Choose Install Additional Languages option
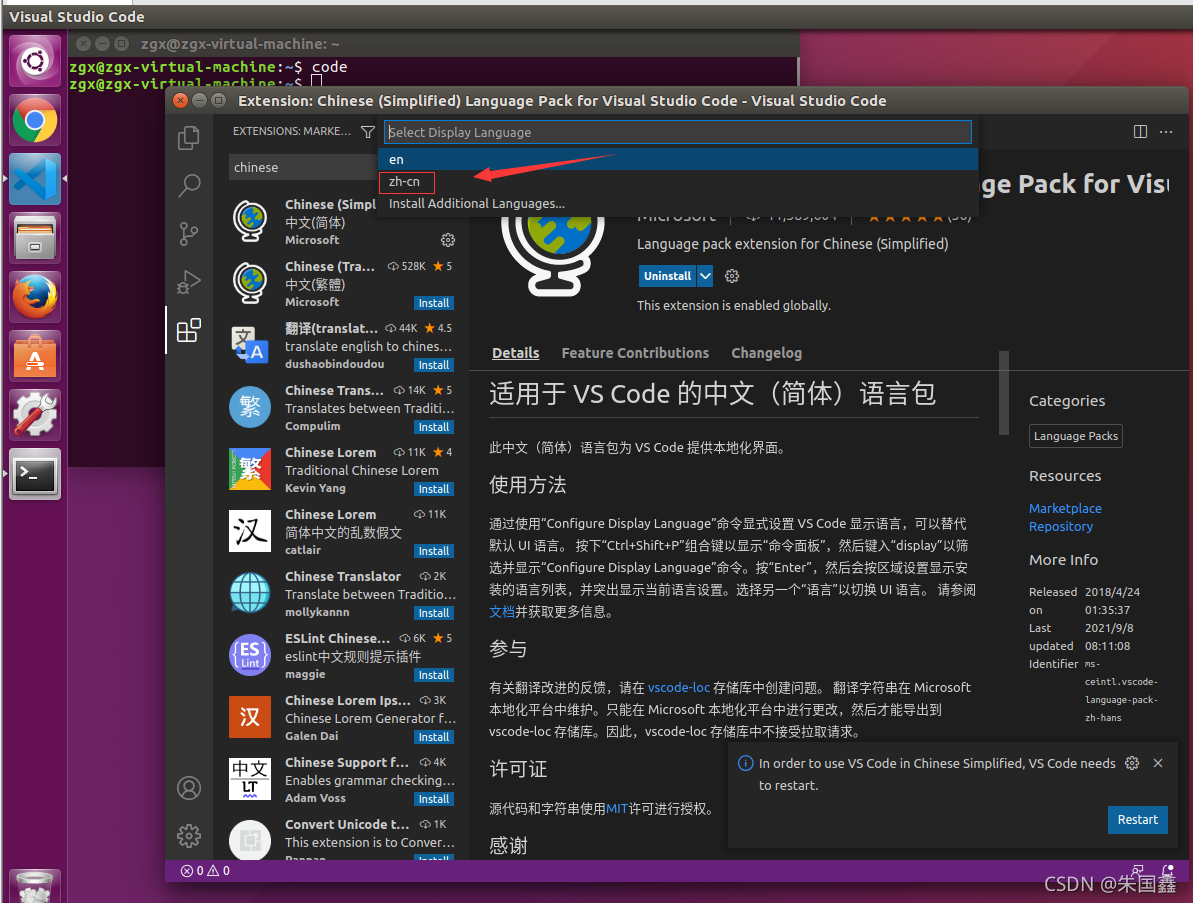1193x903 pixels. coord(678,204)
